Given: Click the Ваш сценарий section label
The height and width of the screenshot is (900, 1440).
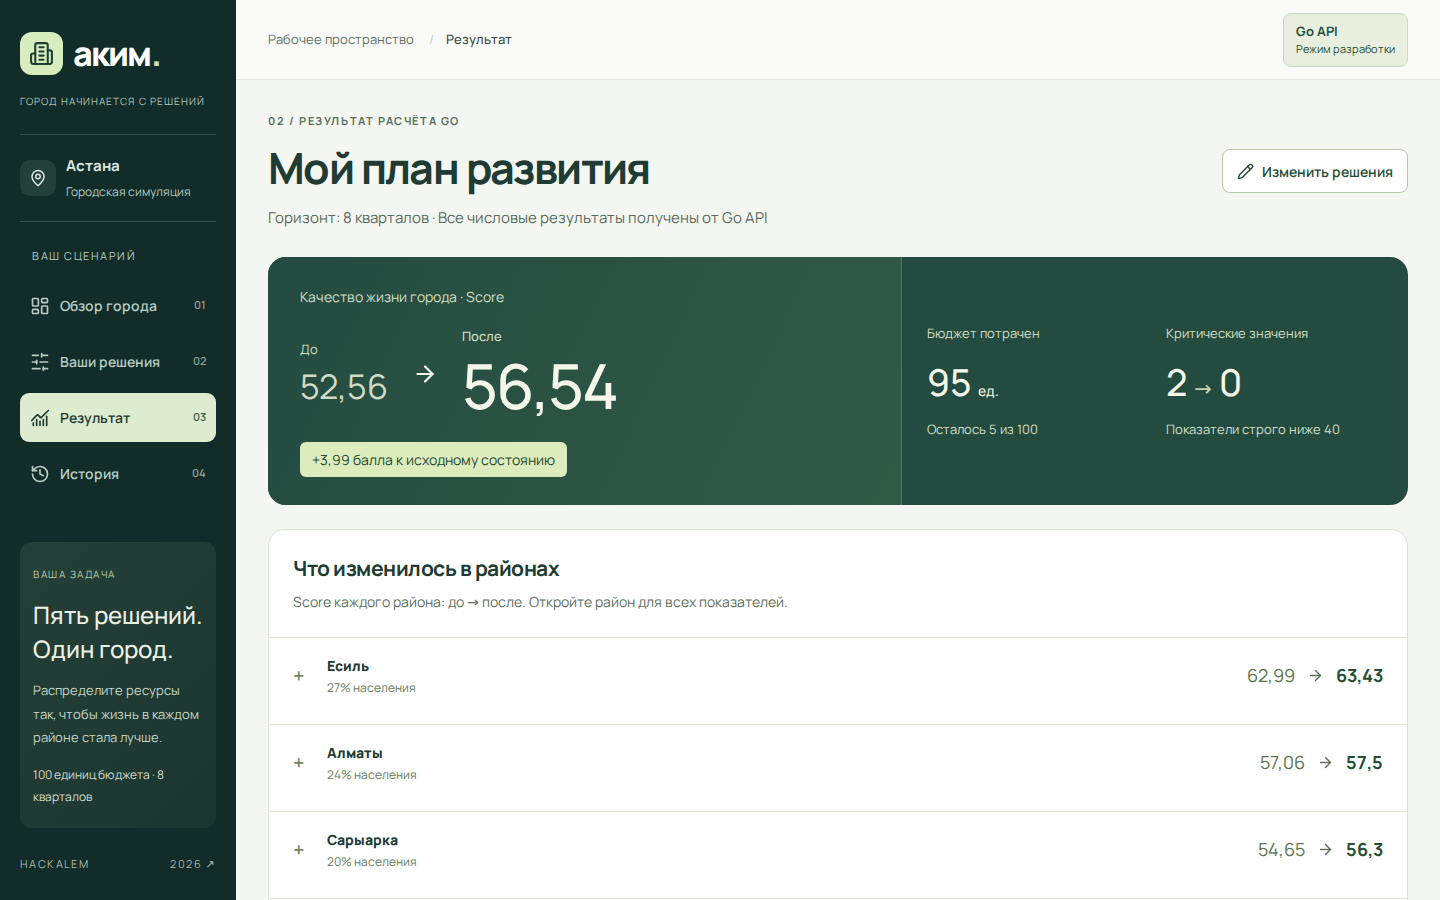Looking at the screenshot, I should [83, 256].
